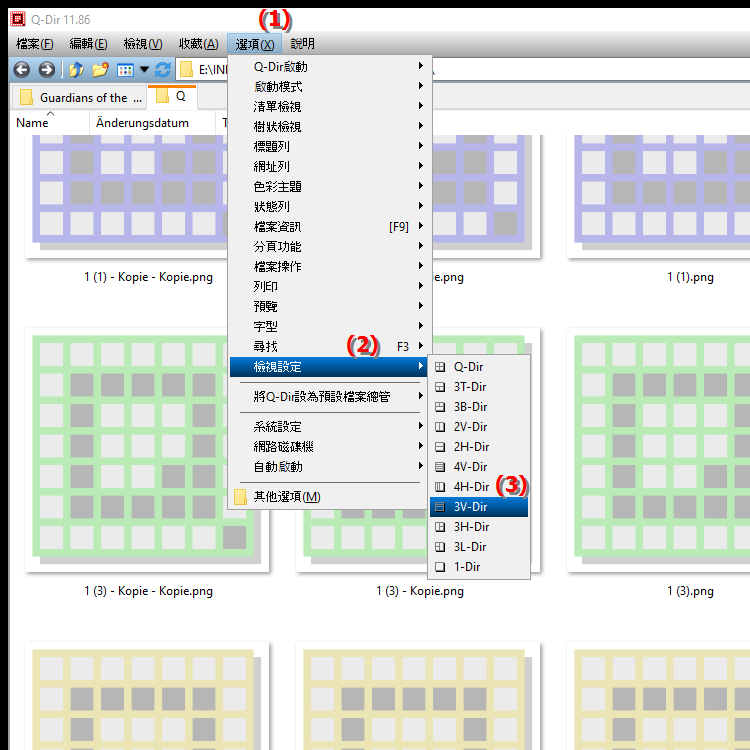Click file name 1 (3) - Kopie.png
The width and height of the screenshot is (750, 750).
point(420,591)
